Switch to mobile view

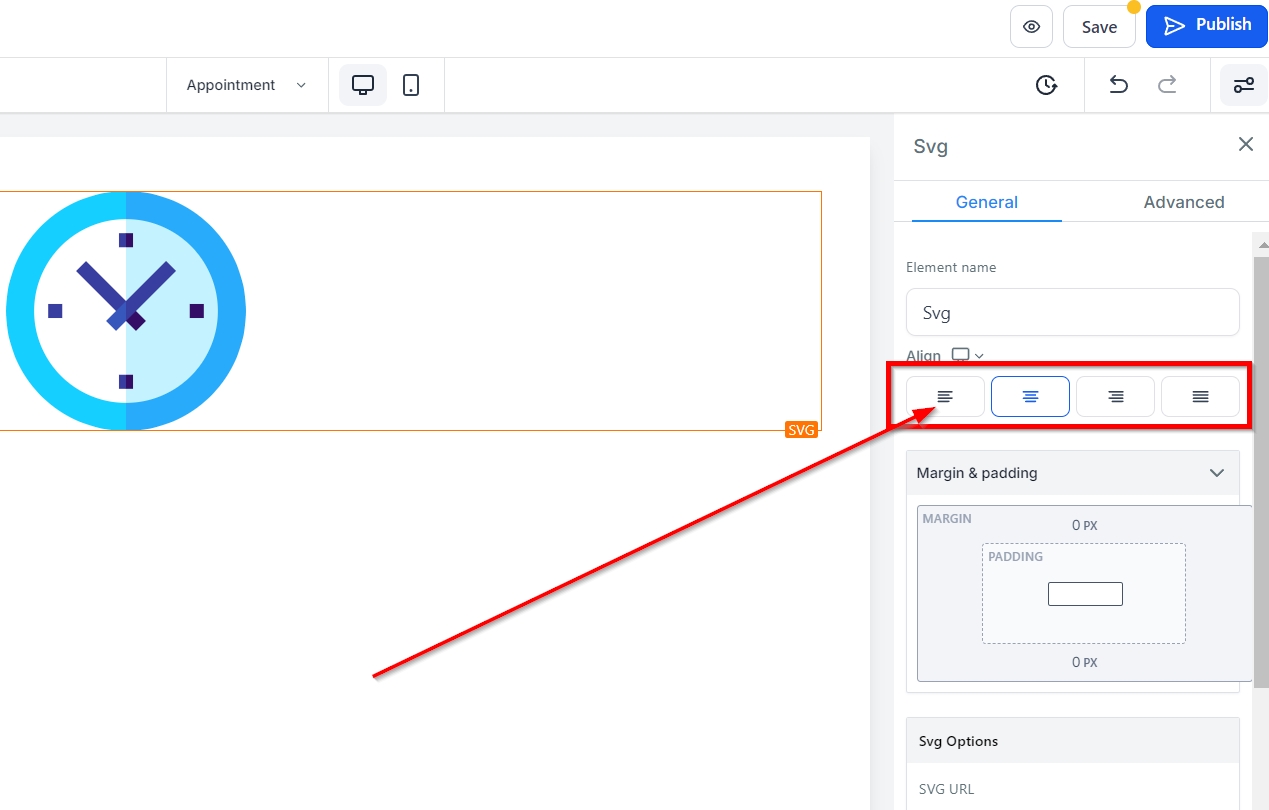[x=411, y=85]
